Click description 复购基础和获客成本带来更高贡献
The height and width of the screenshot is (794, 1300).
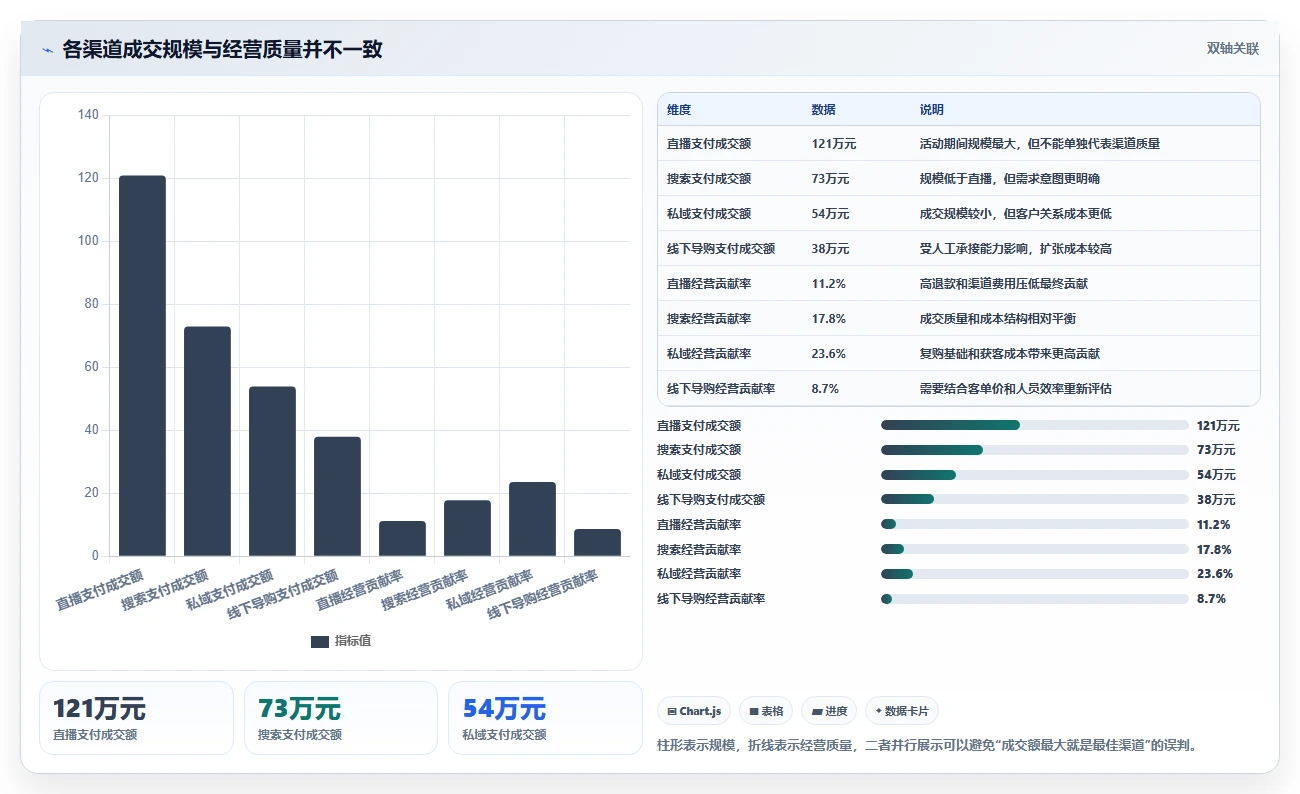click(x=1010, y=354)
